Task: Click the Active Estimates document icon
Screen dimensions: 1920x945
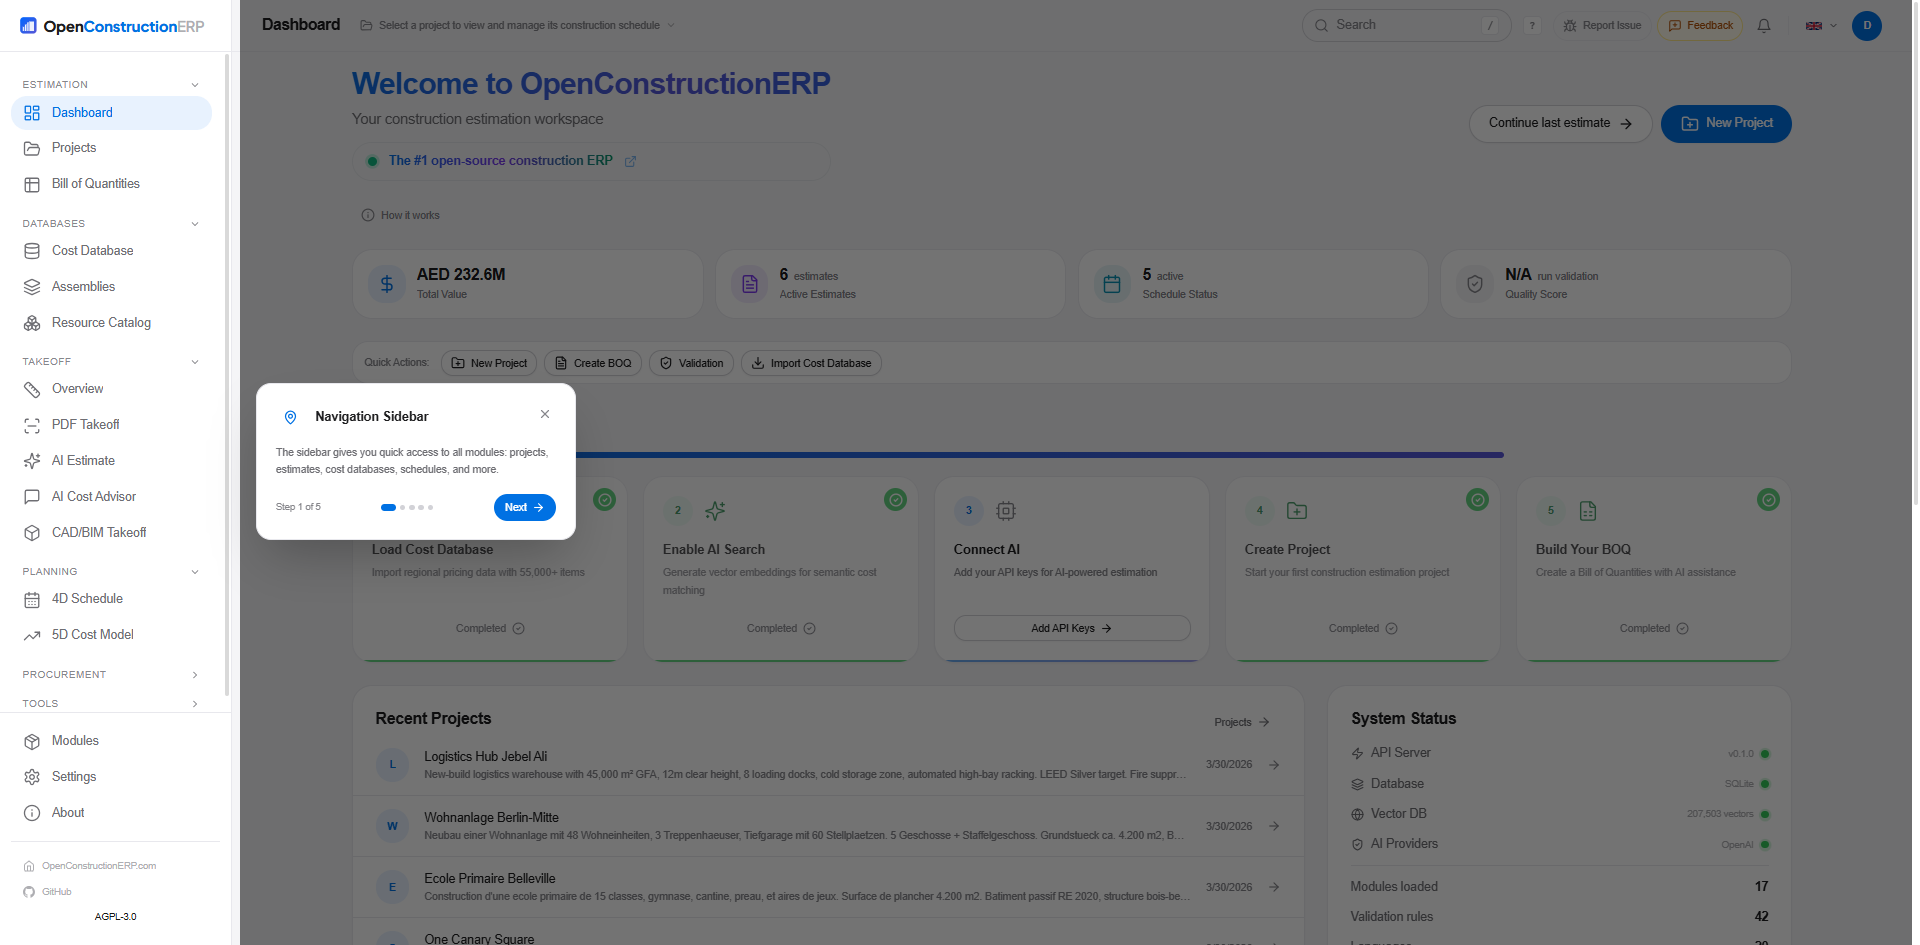Action: pos(749,284)
